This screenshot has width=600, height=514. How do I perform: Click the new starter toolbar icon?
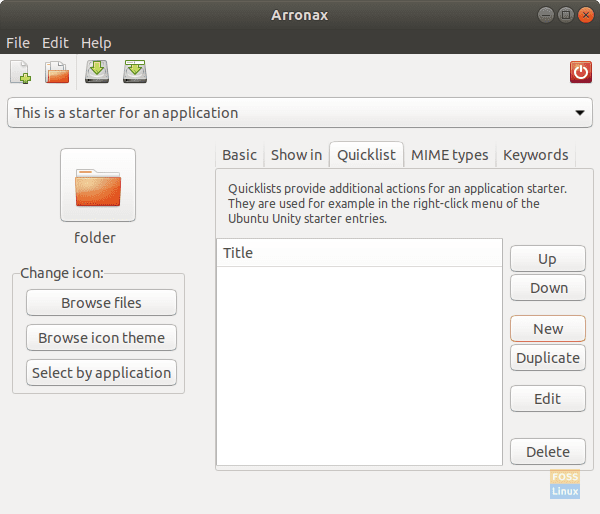(21, 72)
